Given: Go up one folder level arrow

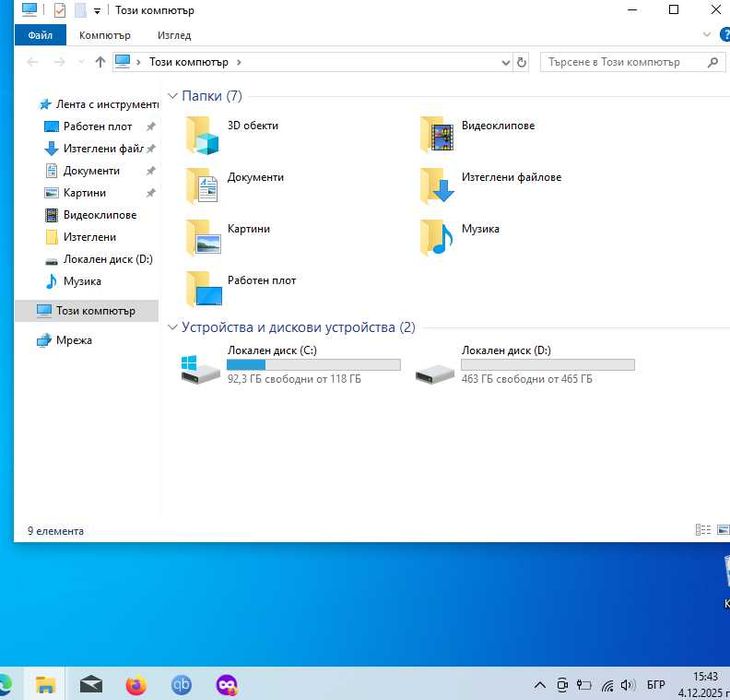Looking at the screenshot, I should pyautogui.click(x=100, y=62).
